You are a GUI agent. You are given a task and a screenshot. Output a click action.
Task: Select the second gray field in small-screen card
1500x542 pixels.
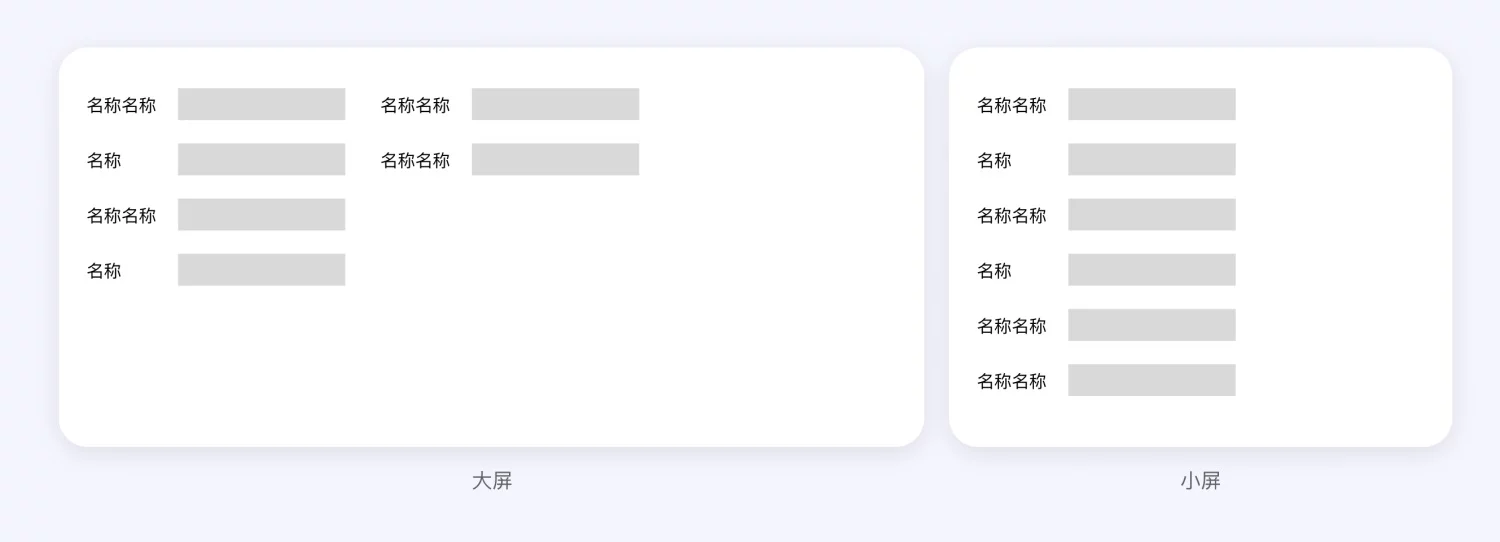pos(1151,159)
